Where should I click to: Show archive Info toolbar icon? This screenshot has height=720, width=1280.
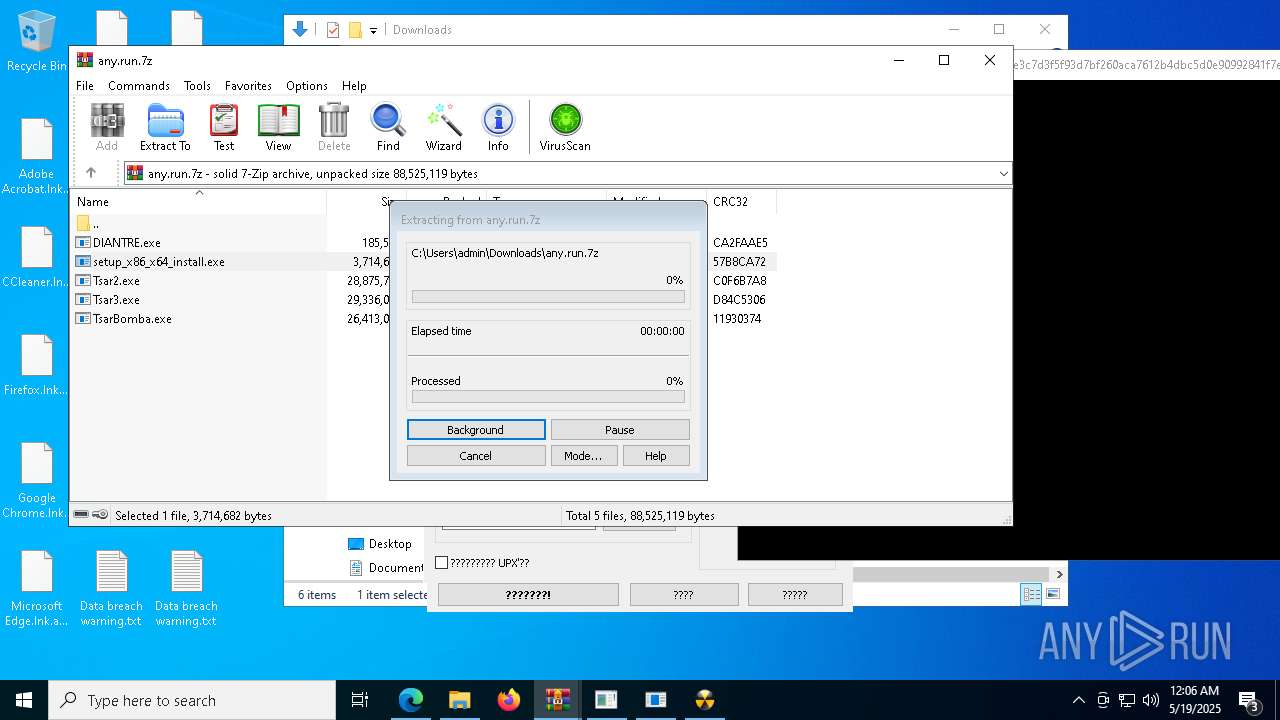point(498,127)
